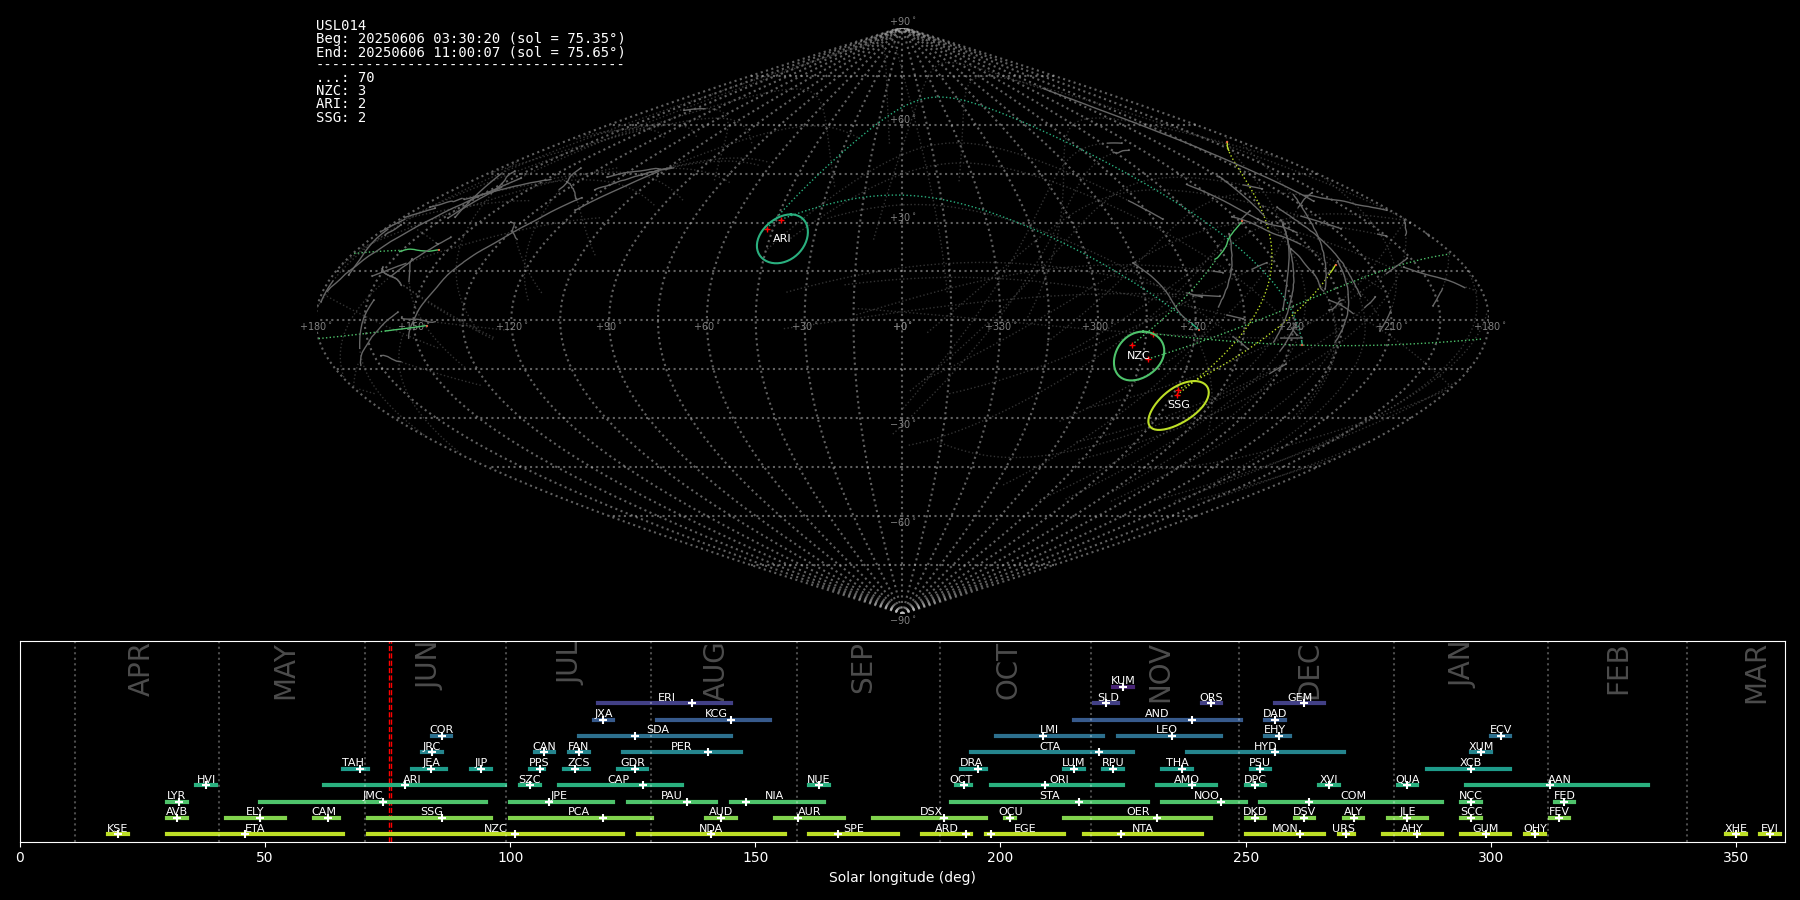Click the CAP shower label in timeline
This screenshot has width=1800, height=900.
tap(619, 780)
